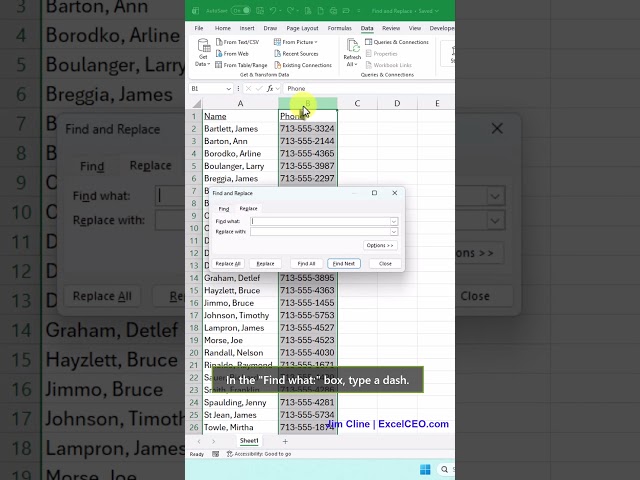
Task: Expand the 'Find and Replace - Saved' title dropdown
Action: [437, 11]
